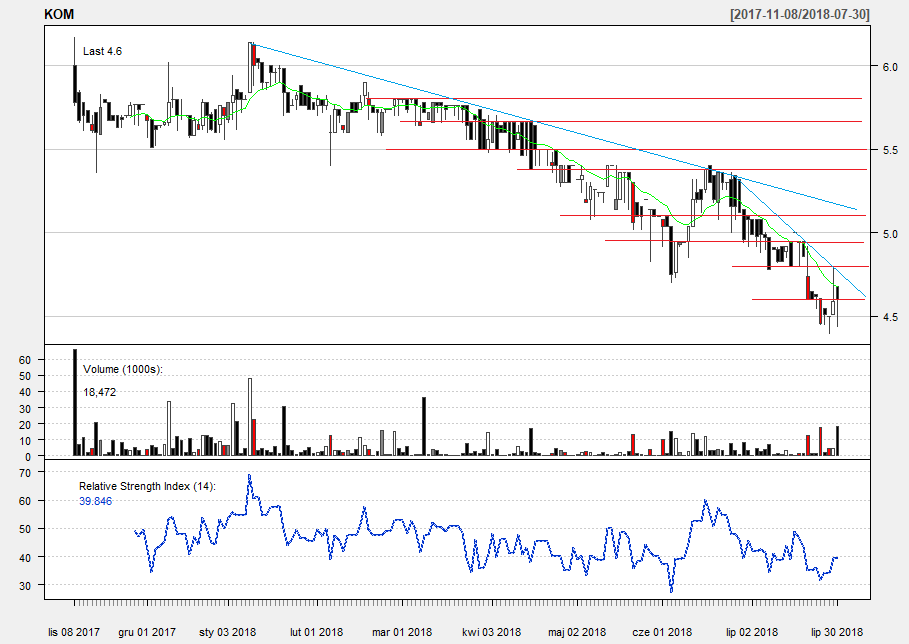
Task: Click the 'maj 02 2018' date label
Action: tap(577, 632)
